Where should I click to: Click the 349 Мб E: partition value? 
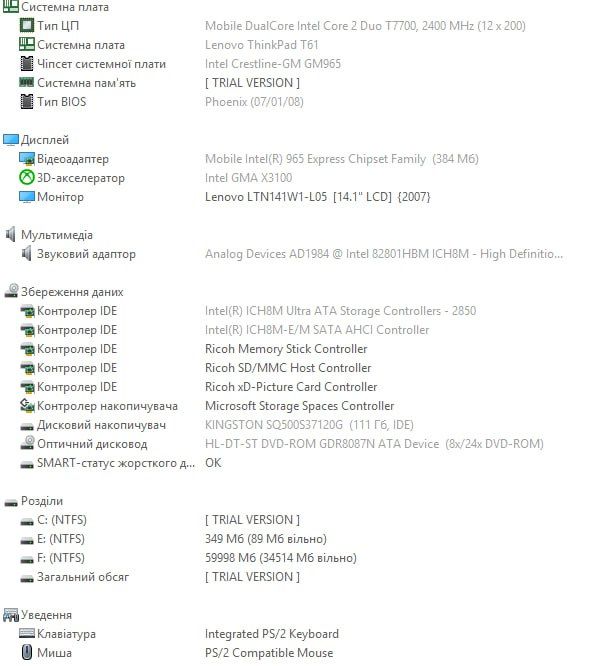click(x=266, y=539)
